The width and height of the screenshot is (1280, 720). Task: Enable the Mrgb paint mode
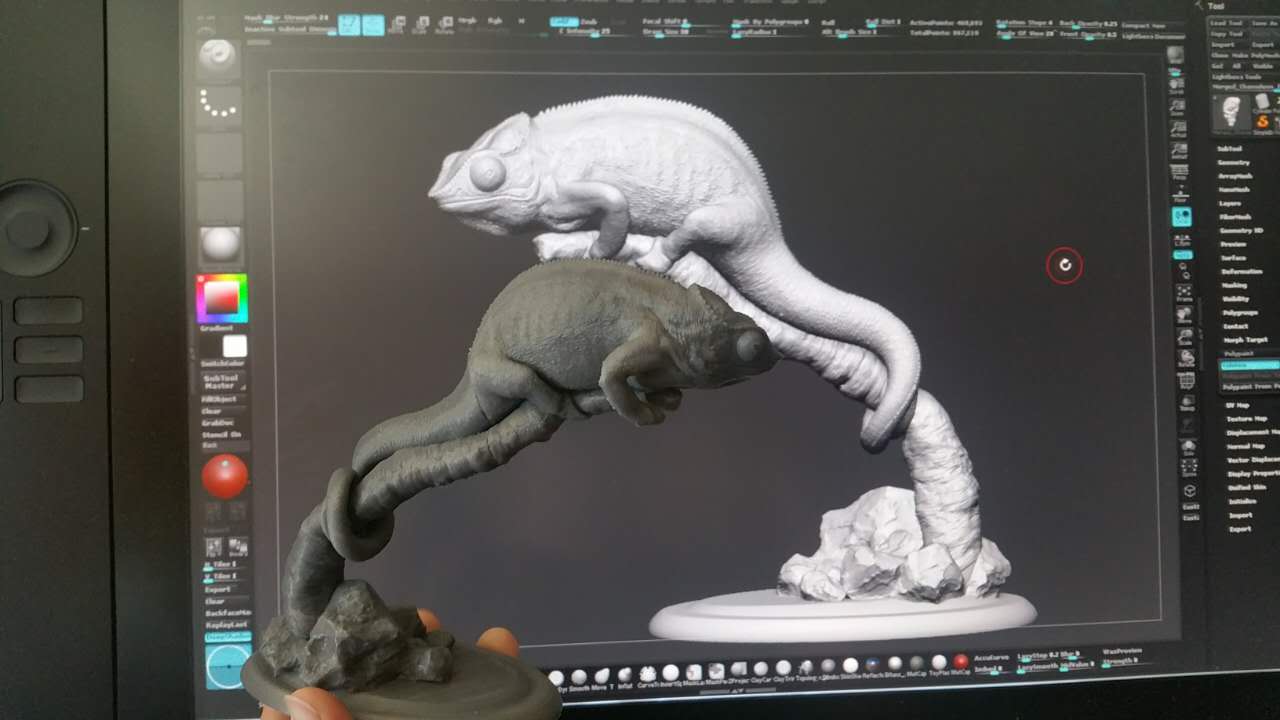(466, 20)
